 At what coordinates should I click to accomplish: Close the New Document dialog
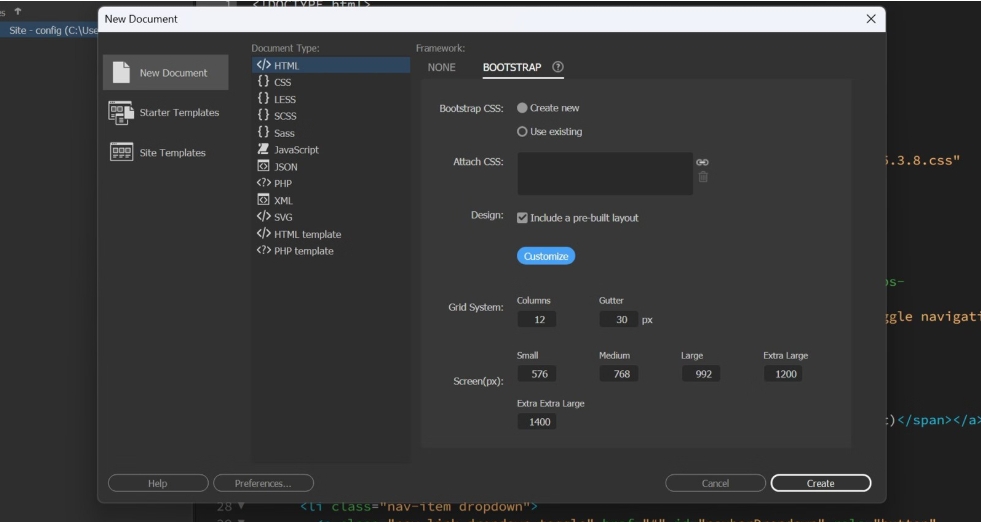tap(871, 19)
